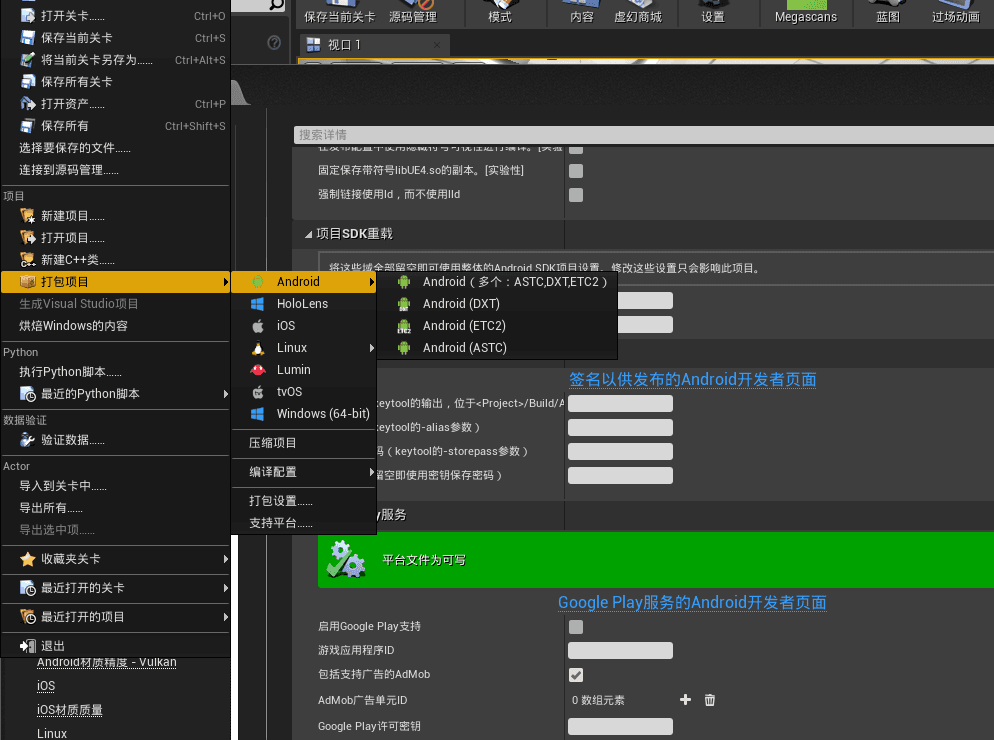
Task: Click Execute Python Script menu entry
Action: (115, 372)
